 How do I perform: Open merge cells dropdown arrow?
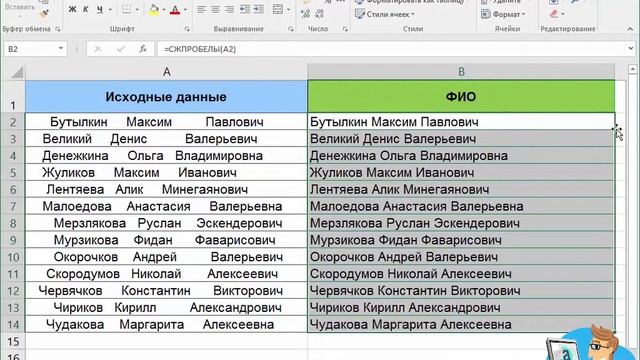pos(289,9)
